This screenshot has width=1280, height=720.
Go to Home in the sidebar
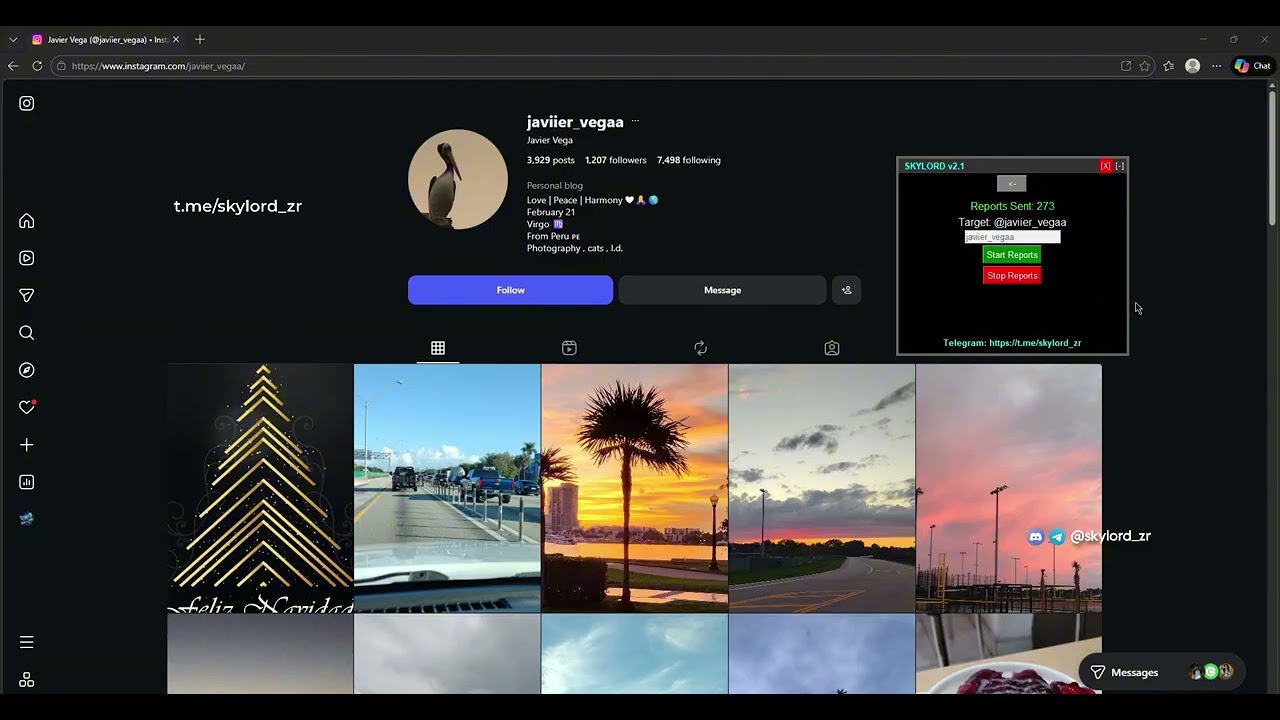coord(27,221)
